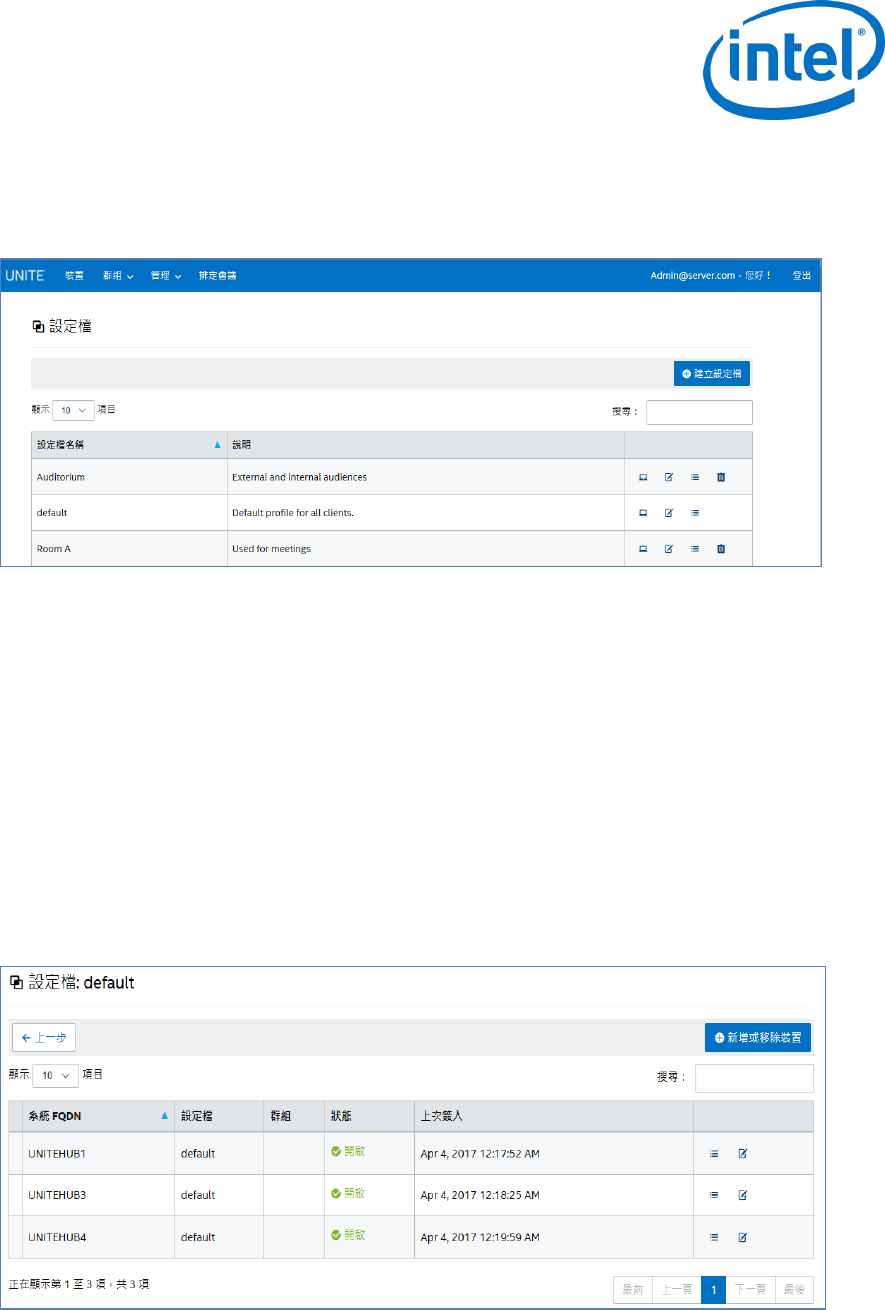Sort by the 系統 FQDN column arrow
Screen dimensions: 885x1310
[165, 1116]
